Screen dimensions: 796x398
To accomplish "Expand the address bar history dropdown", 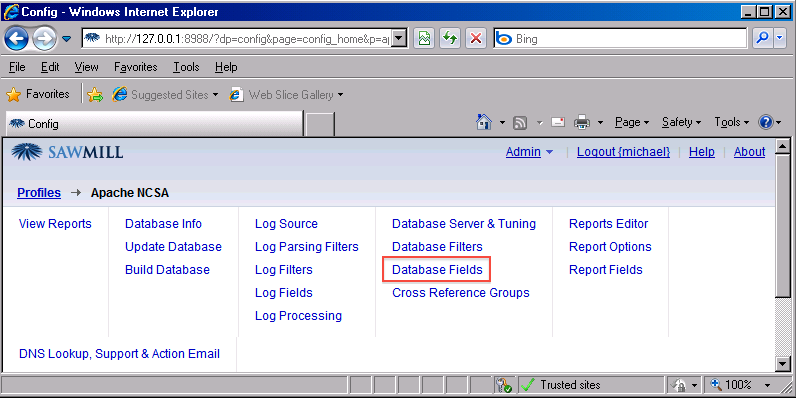I will (400, 39).
